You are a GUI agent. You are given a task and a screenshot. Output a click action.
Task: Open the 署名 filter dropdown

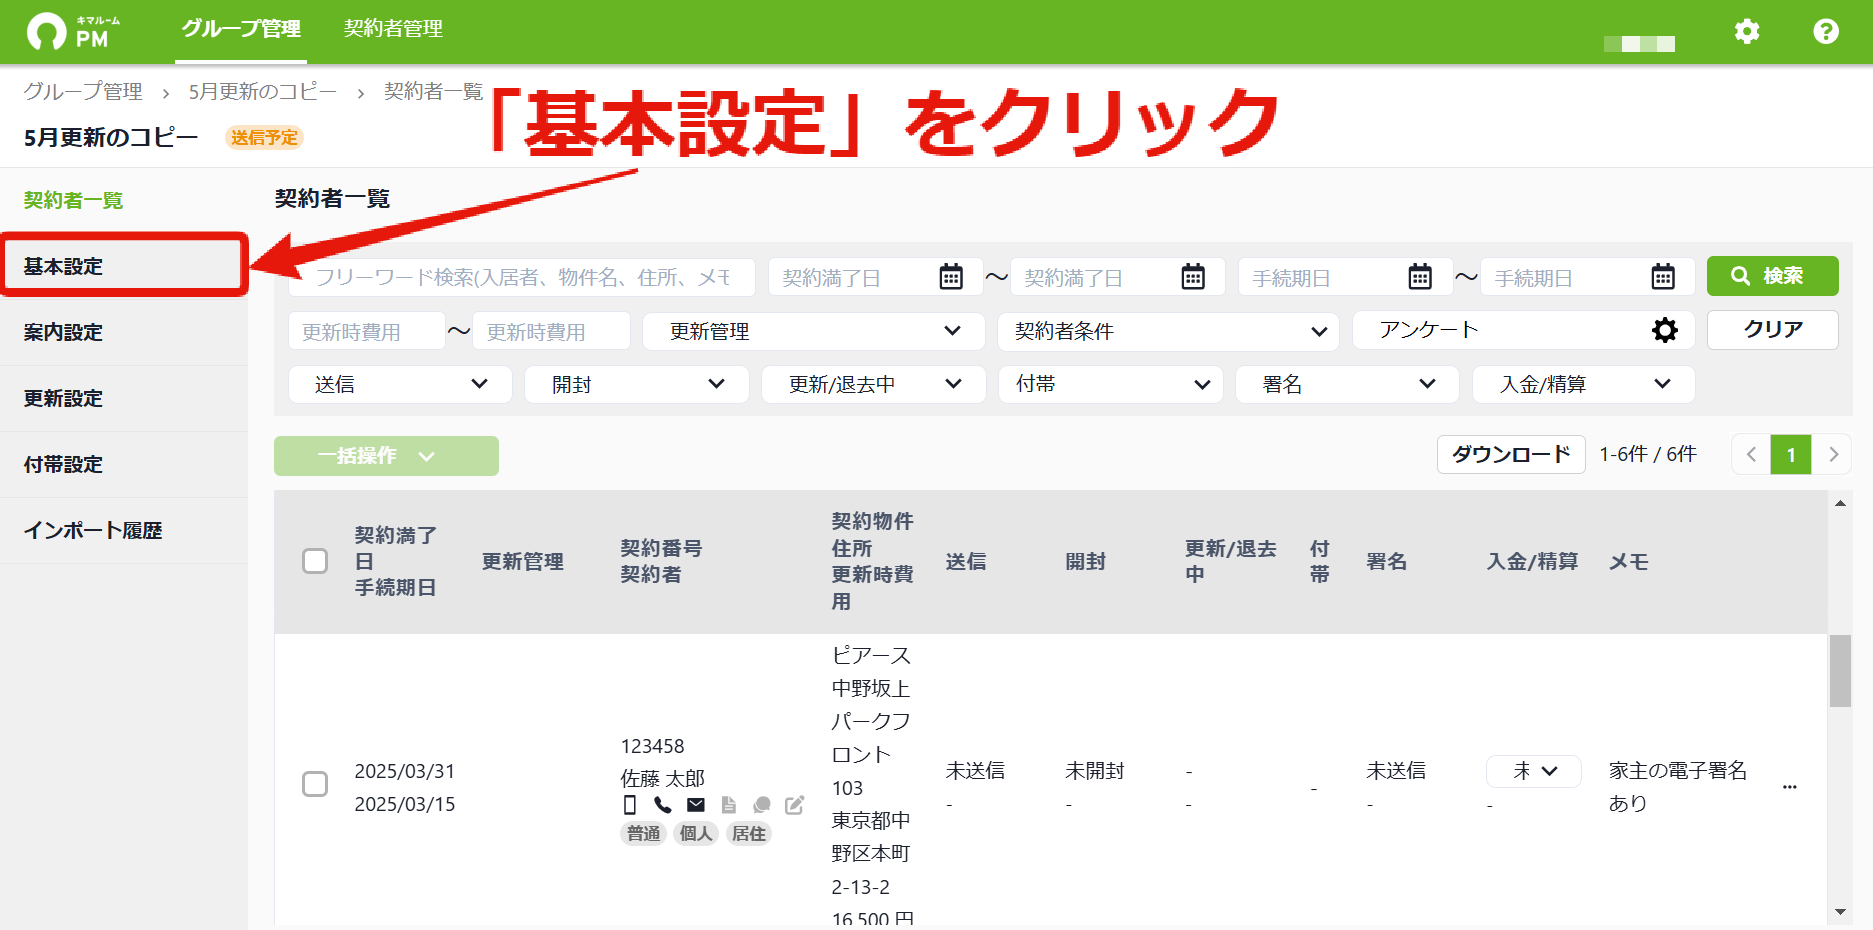(1347, 384)
